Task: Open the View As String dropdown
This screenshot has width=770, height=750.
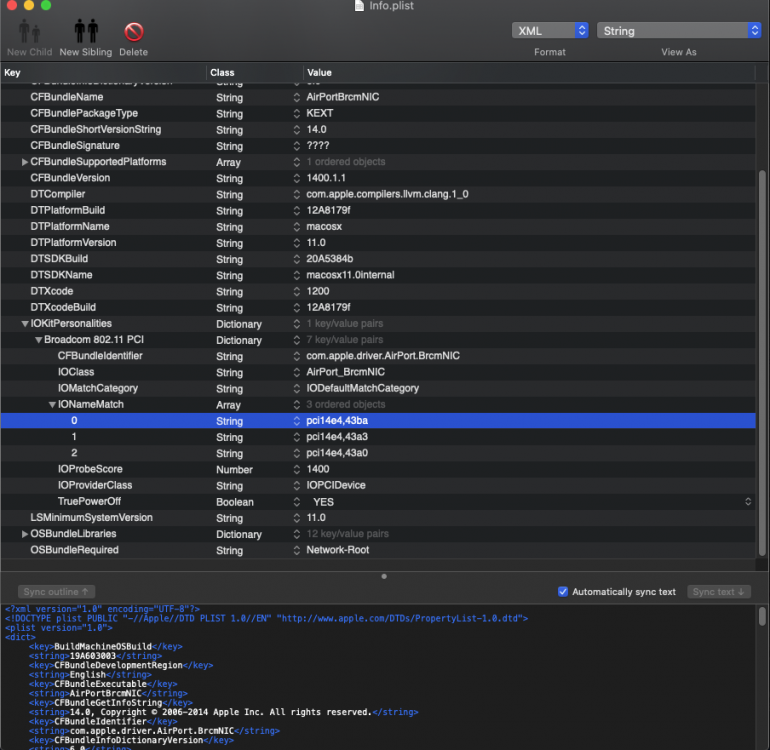Action: 679,30
